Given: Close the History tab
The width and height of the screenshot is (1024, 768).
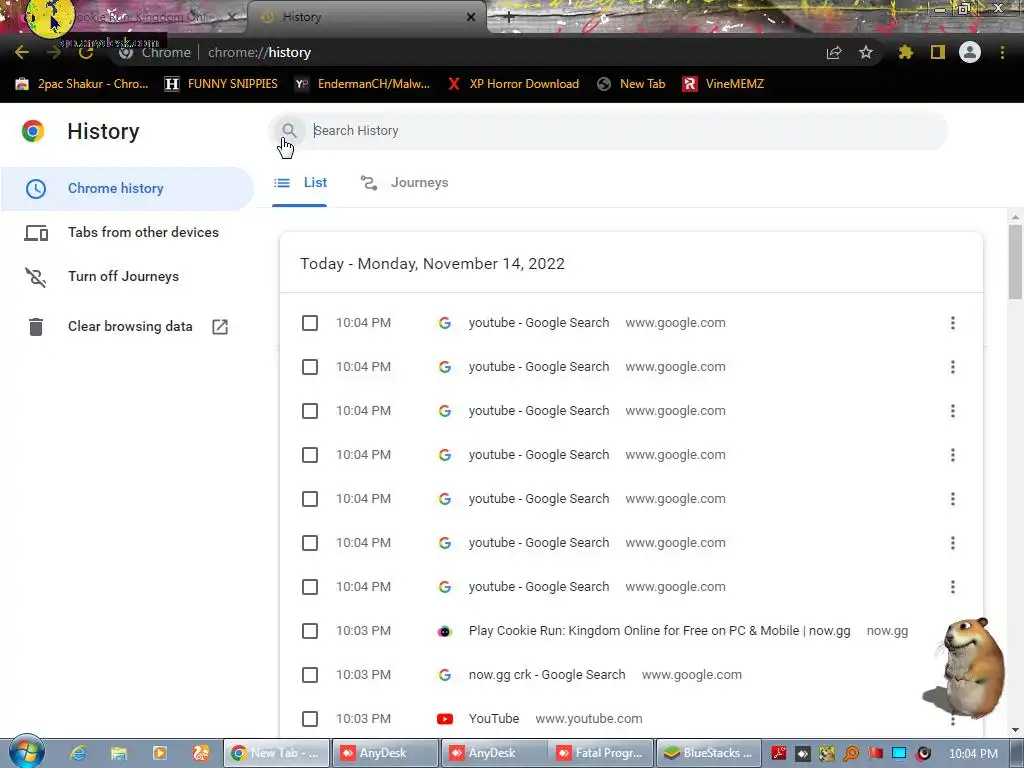Looking at the screenshot, I should pyautogui.click(x=471, y=17).
